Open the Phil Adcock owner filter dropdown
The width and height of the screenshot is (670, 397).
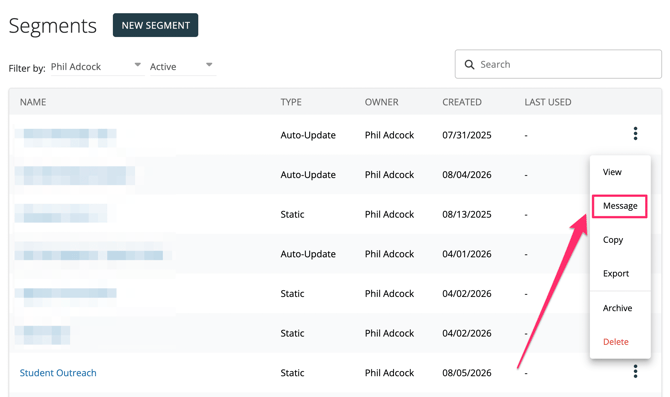(x=97, y=67)
